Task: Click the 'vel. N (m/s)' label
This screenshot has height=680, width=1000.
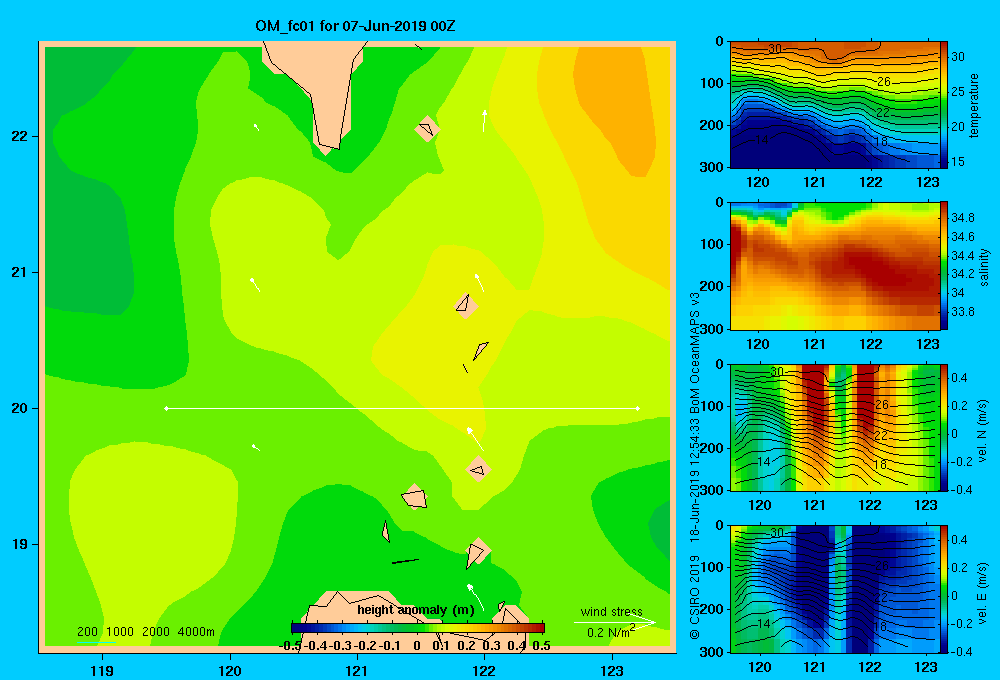Action: (983, 431)
